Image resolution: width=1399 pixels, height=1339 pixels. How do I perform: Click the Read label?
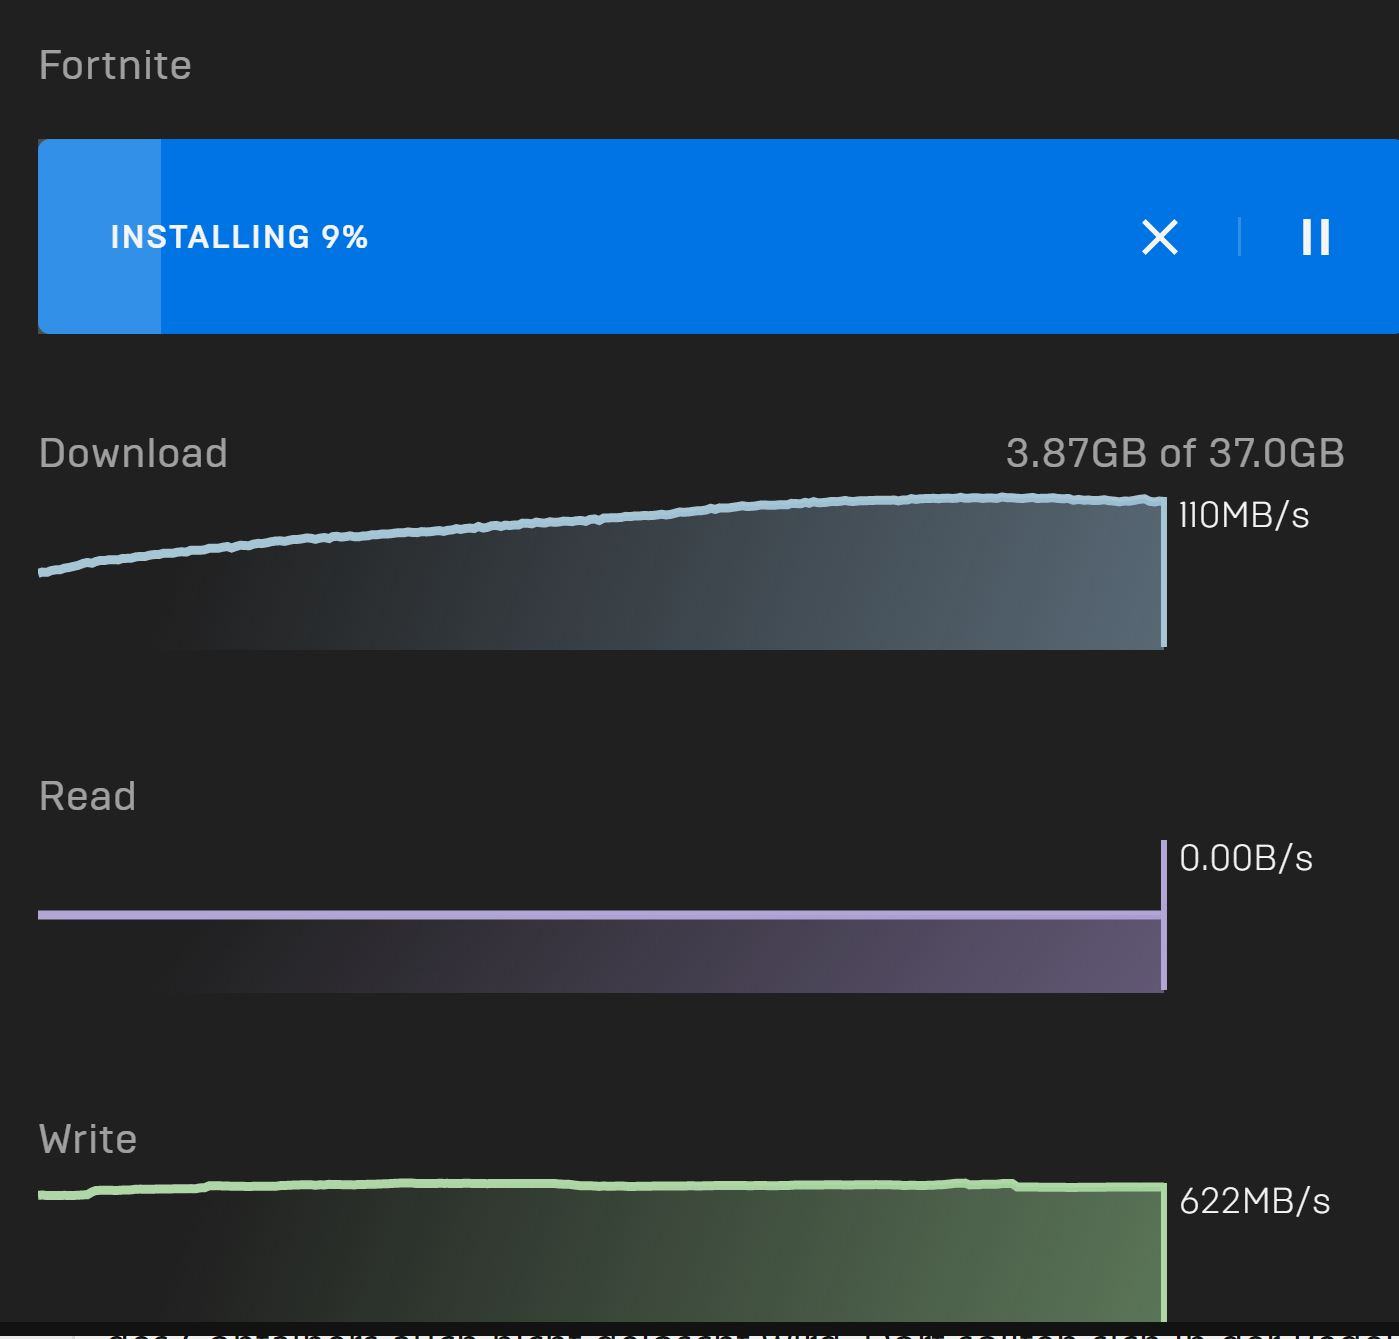click(87, 796)
